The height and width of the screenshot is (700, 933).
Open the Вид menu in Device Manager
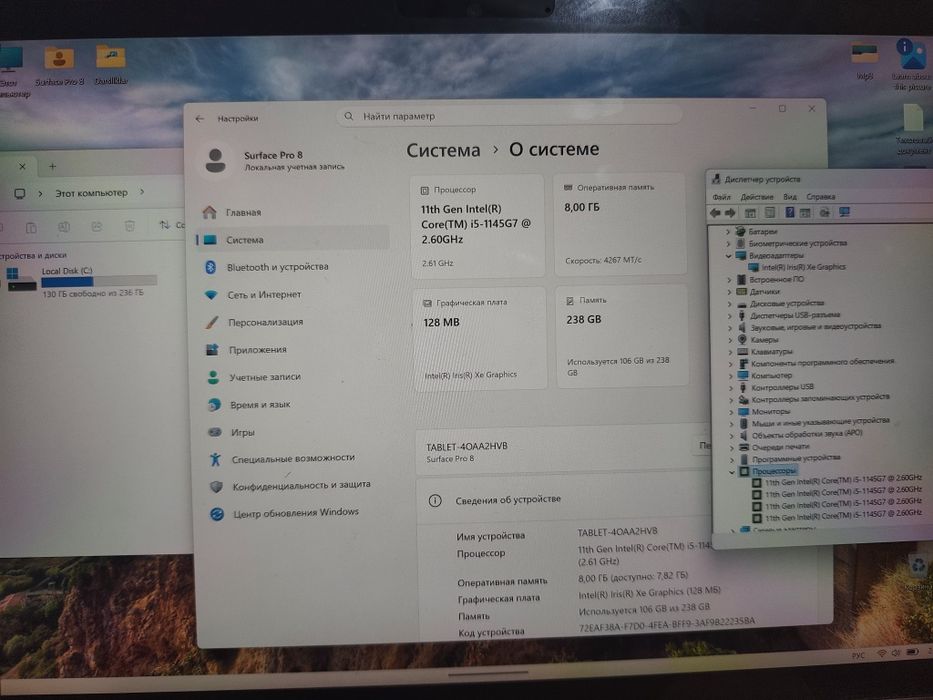tap(790, 197)
